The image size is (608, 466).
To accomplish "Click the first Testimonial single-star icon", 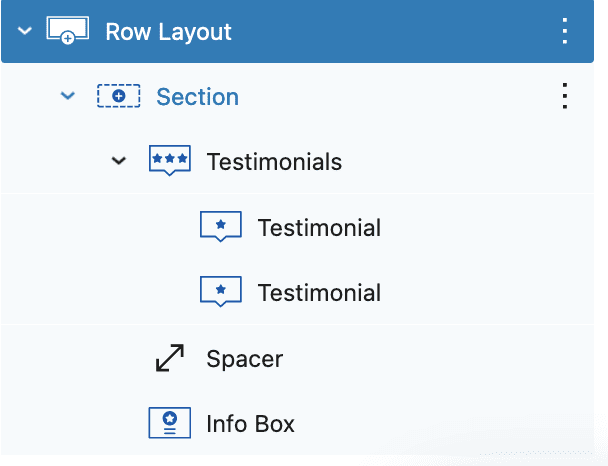I will click(221, 226).
